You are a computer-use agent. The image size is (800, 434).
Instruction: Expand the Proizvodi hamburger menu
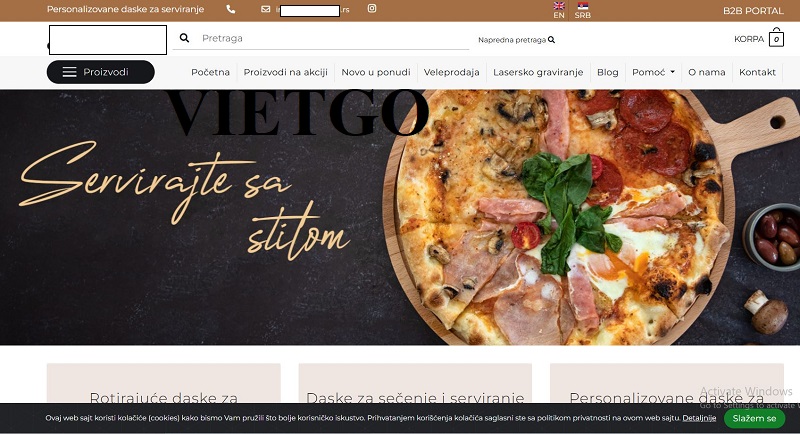(100, 72)
